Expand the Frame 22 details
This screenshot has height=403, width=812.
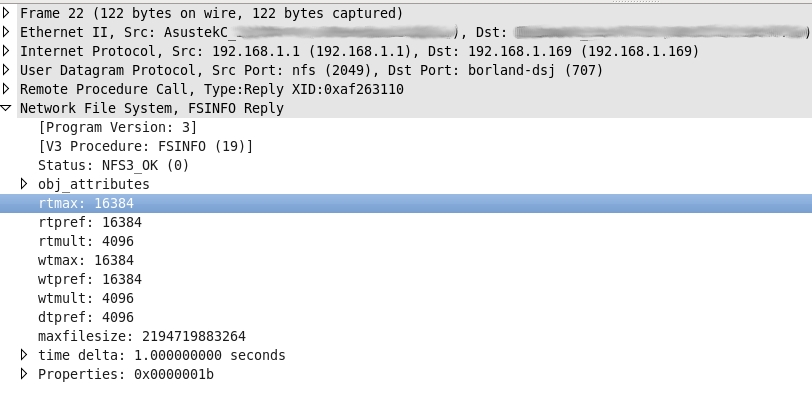click(6, 13)
